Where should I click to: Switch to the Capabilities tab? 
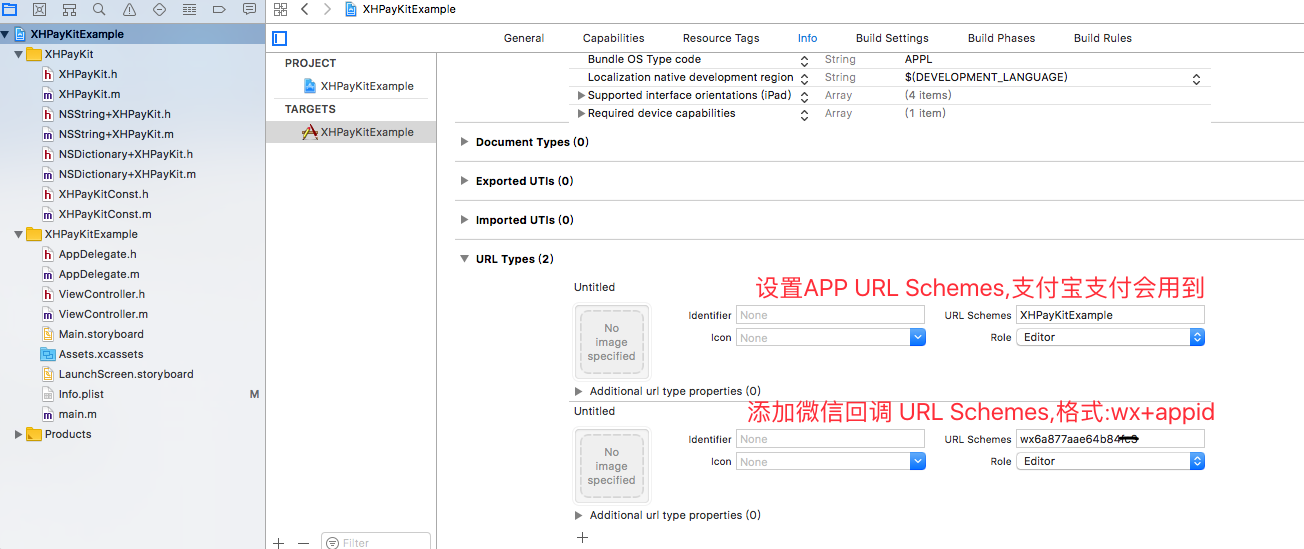pos(614,38)
